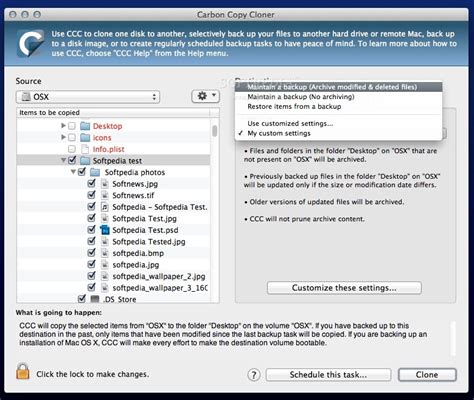Click the softpedia_wallpaper_2.jpg file icon
The width and height of the screenshot is (474, 400).
105,276
